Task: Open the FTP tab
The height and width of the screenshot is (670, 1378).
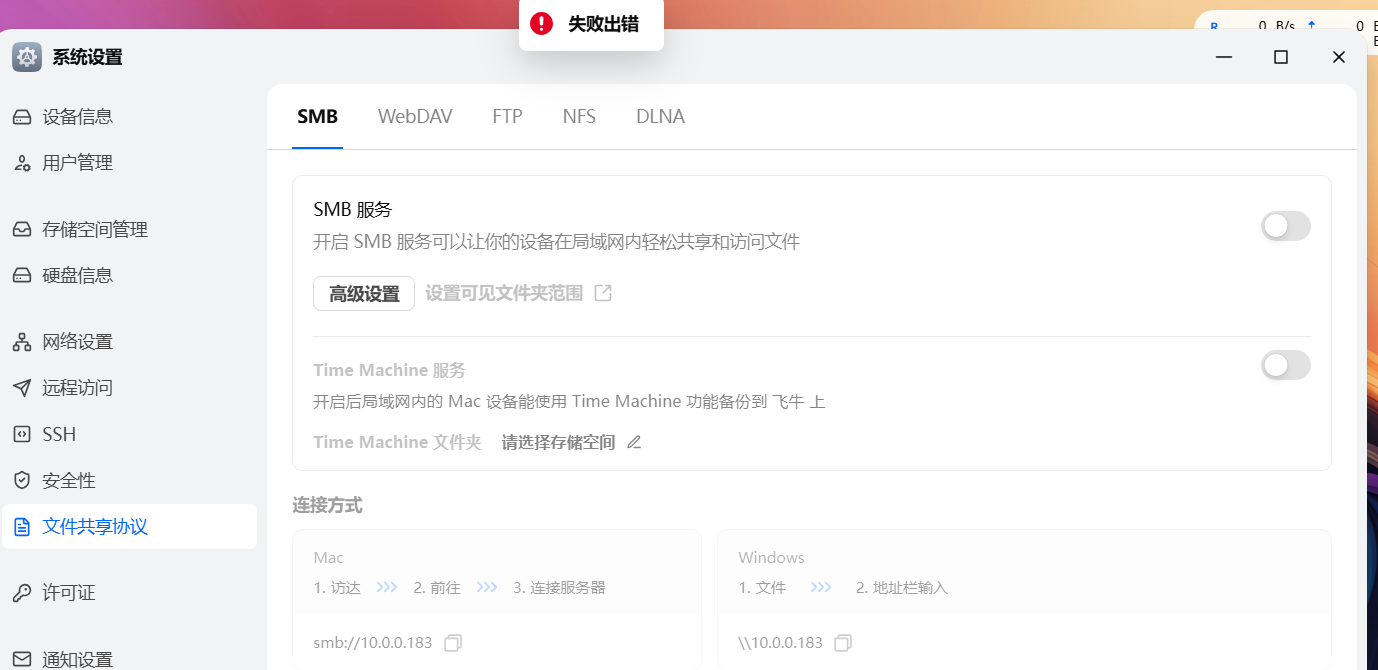Action: (x=507, y=117)
